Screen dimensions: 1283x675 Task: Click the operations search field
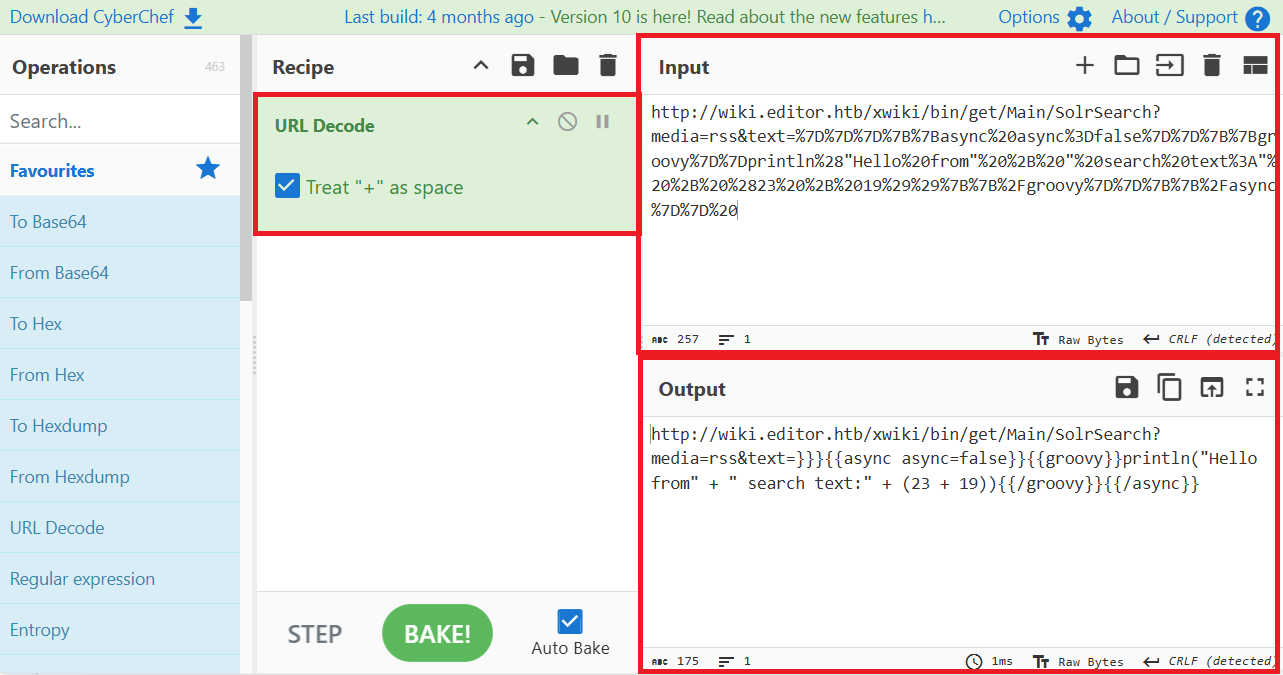(x=120, y=121)
